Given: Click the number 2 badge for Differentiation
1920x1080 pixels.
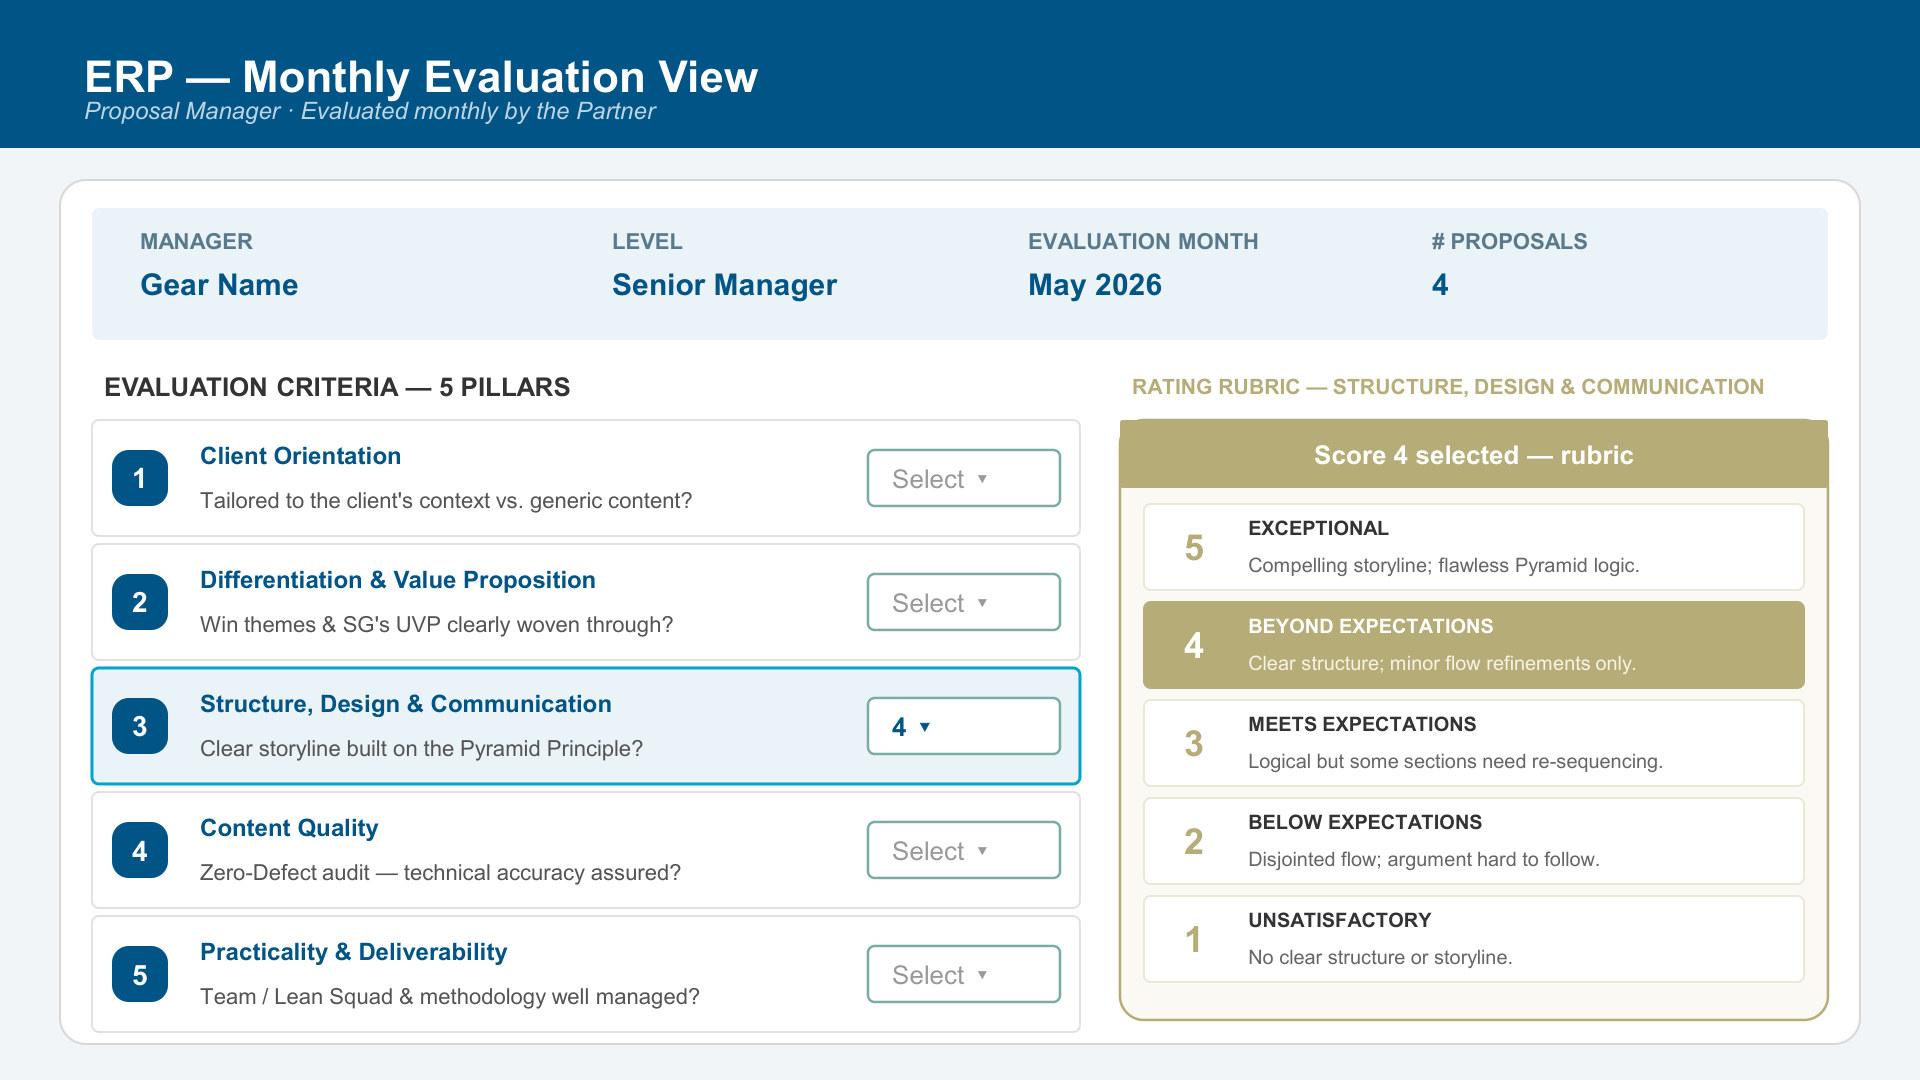Looking at the screenshot, I should click(x=140, y=602).
